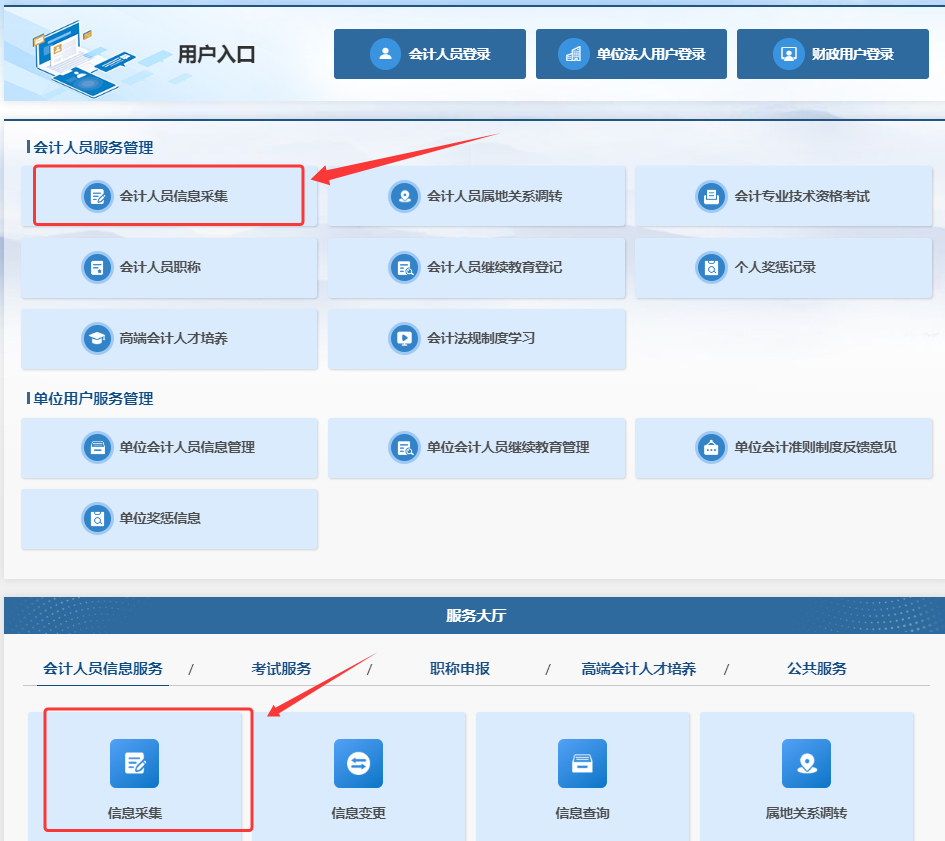Click the 个人奖惩记录 icon
The width and height of the screenshot is (945, 841).
(x=711, y=267)
